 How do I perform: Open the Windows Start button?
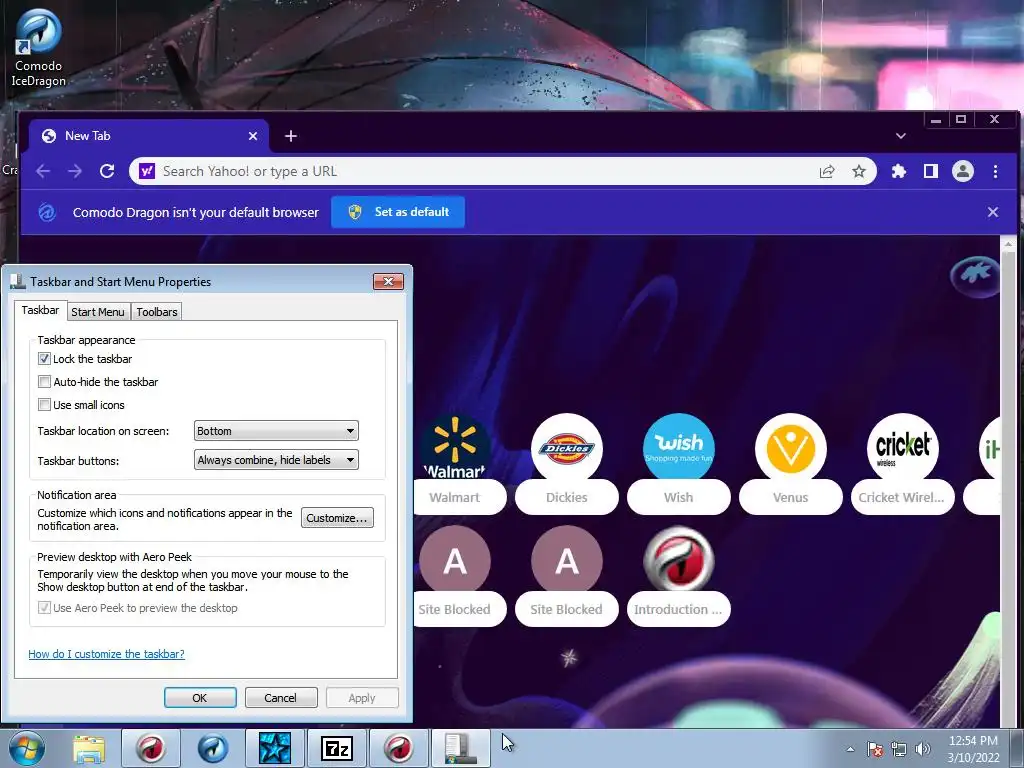point(25,748)
